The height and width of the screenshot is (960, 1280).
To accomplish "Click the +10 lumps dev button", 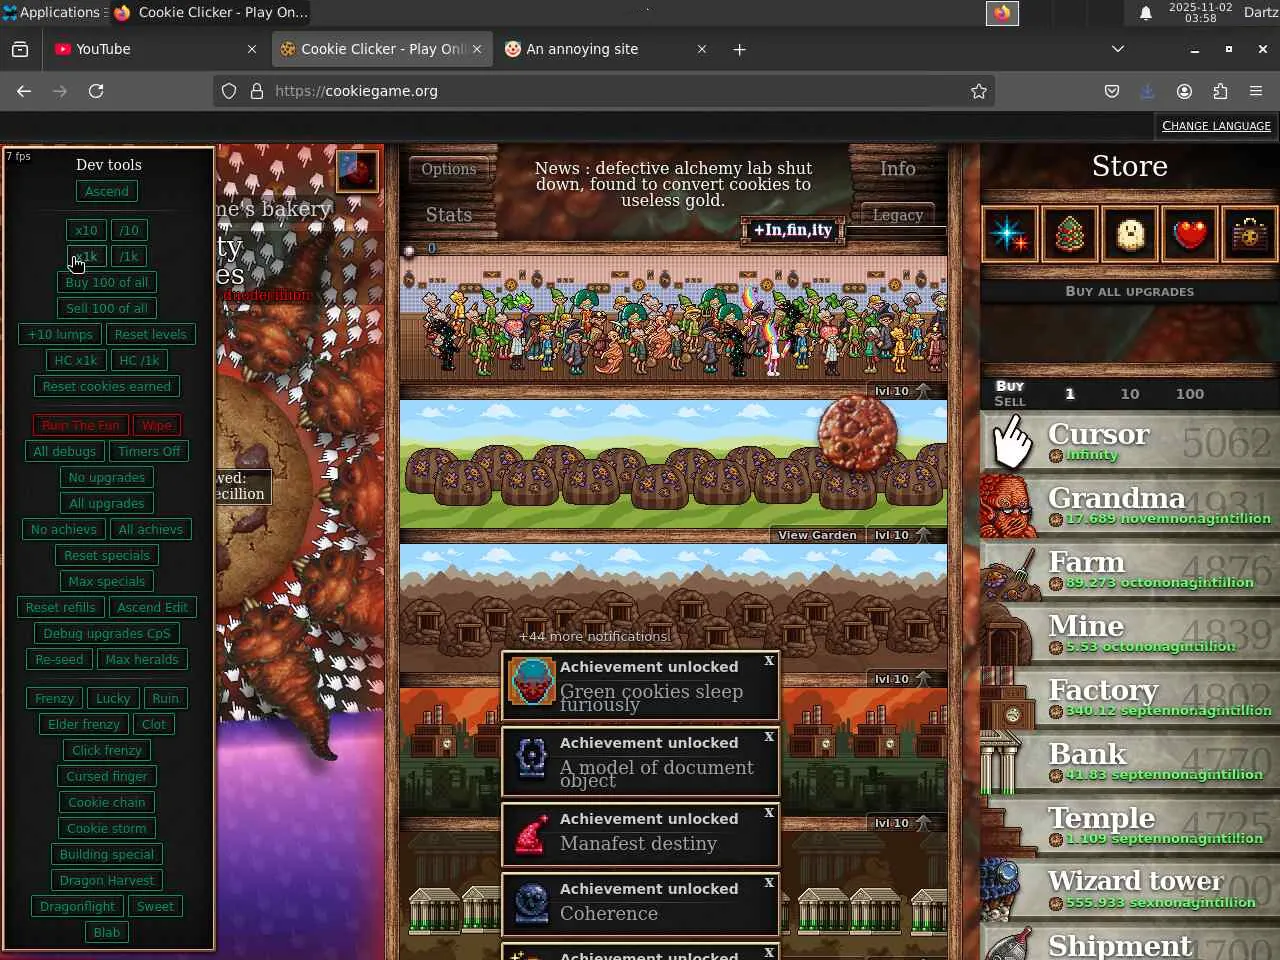I will point(60,334).
